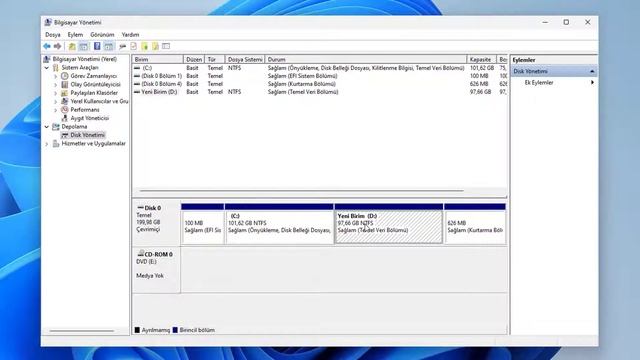Click the volume list horizontal scrollbar

[302, 191]
